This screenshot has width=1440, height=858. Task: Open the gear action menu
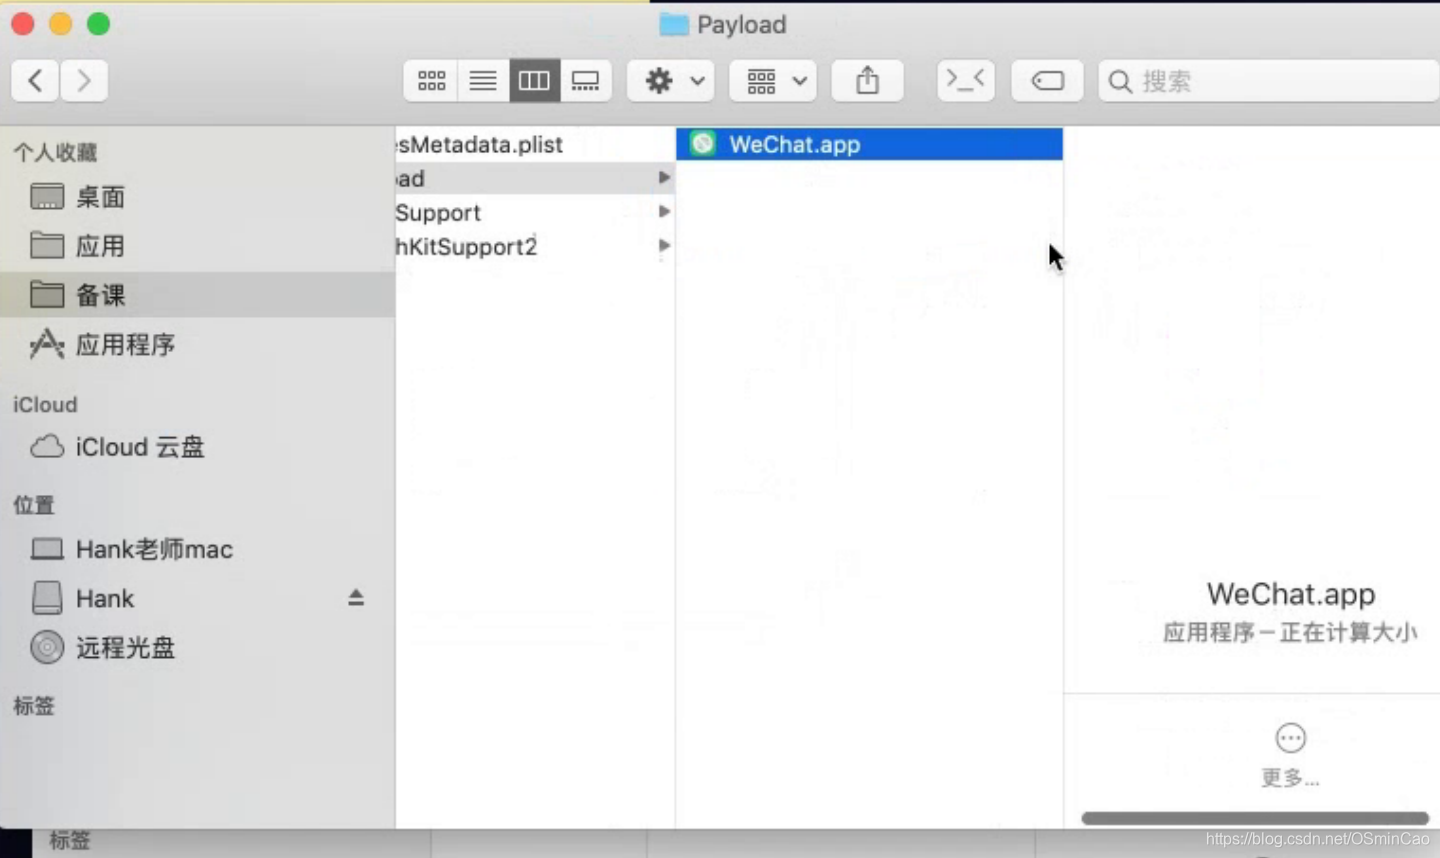click(x=672, y=81)
